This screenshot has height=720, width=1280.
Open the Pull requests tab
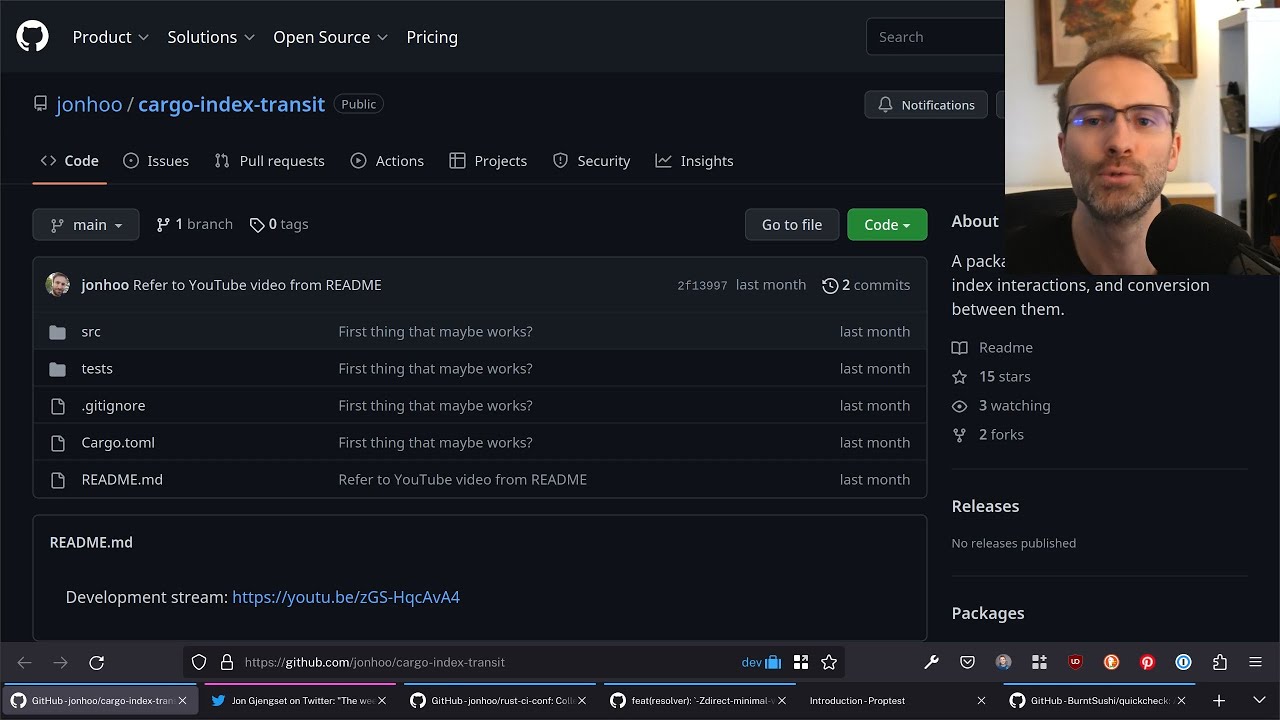point(269,161)
